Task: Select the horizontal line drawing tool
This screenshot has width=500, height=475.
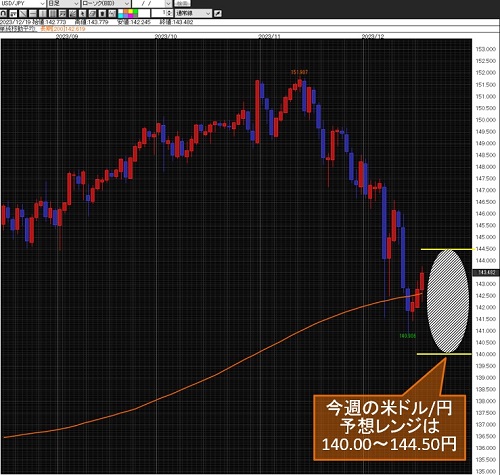Action: (x=33, y=13)
